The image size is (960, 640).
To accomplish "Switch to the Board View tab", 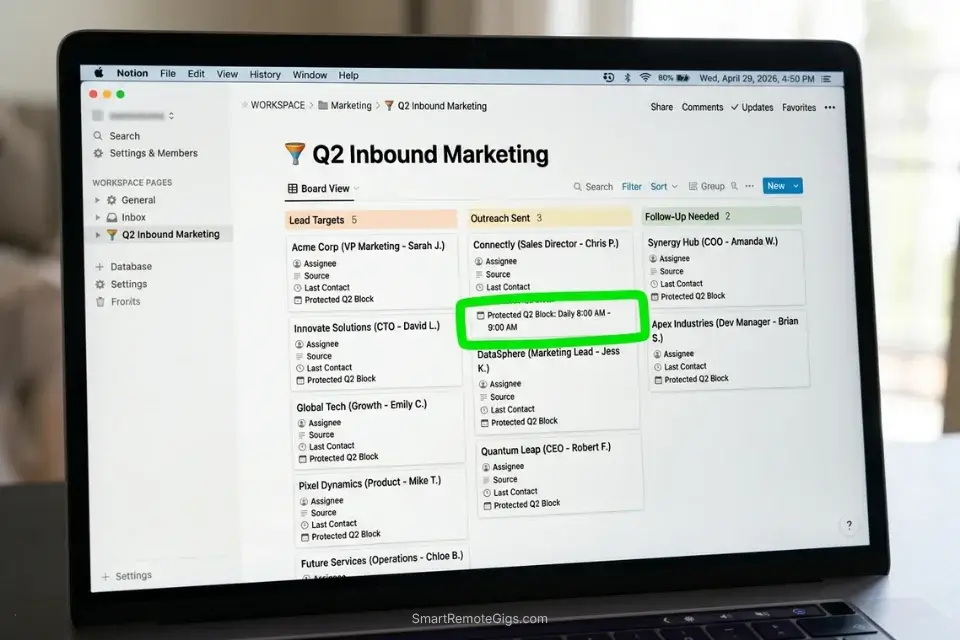I will pyautogui.click(x=322, y=188).
